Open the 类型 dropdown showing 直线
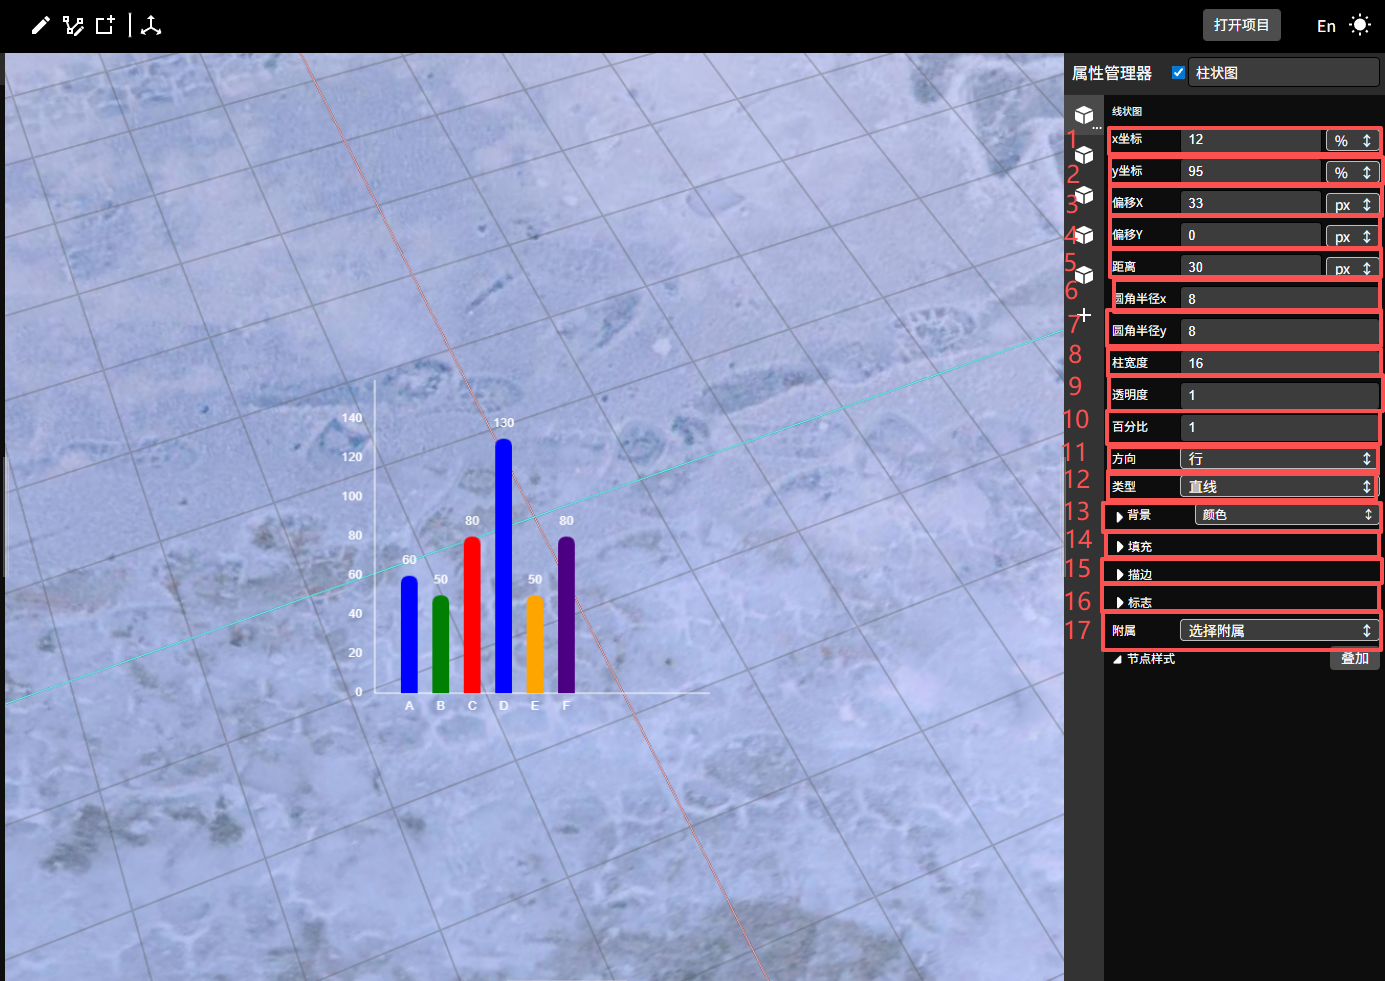 1279,487
